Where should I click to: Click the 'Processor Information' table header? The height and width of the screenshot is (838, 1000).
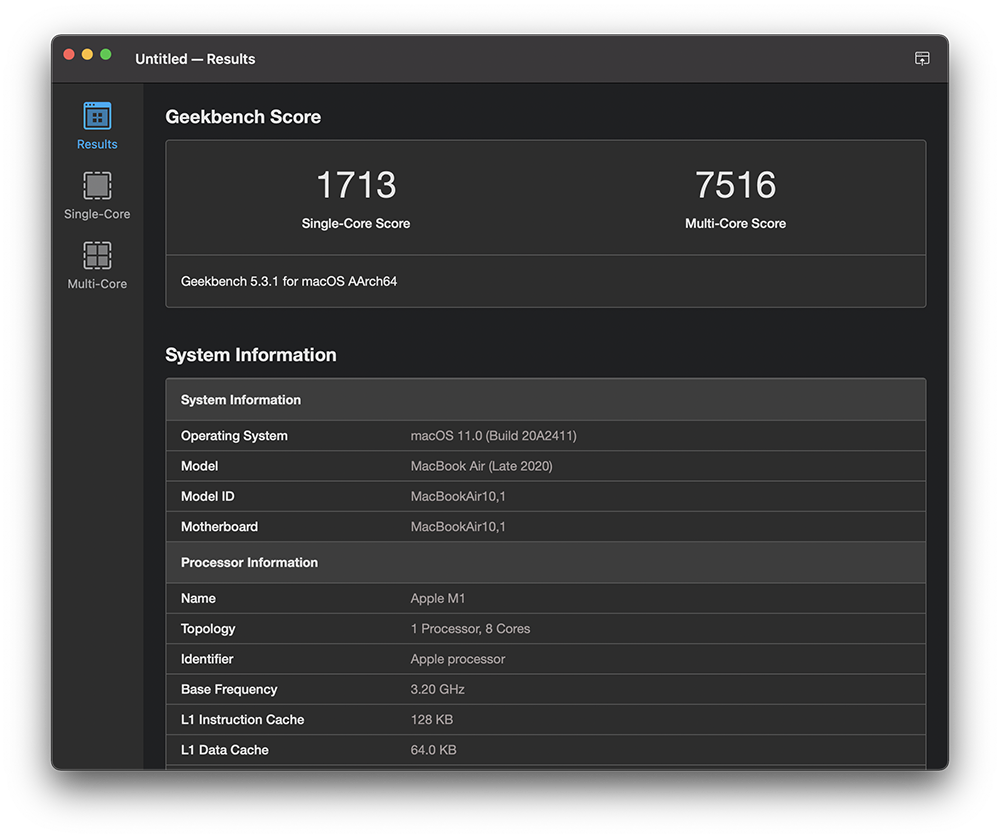(546, 562)
